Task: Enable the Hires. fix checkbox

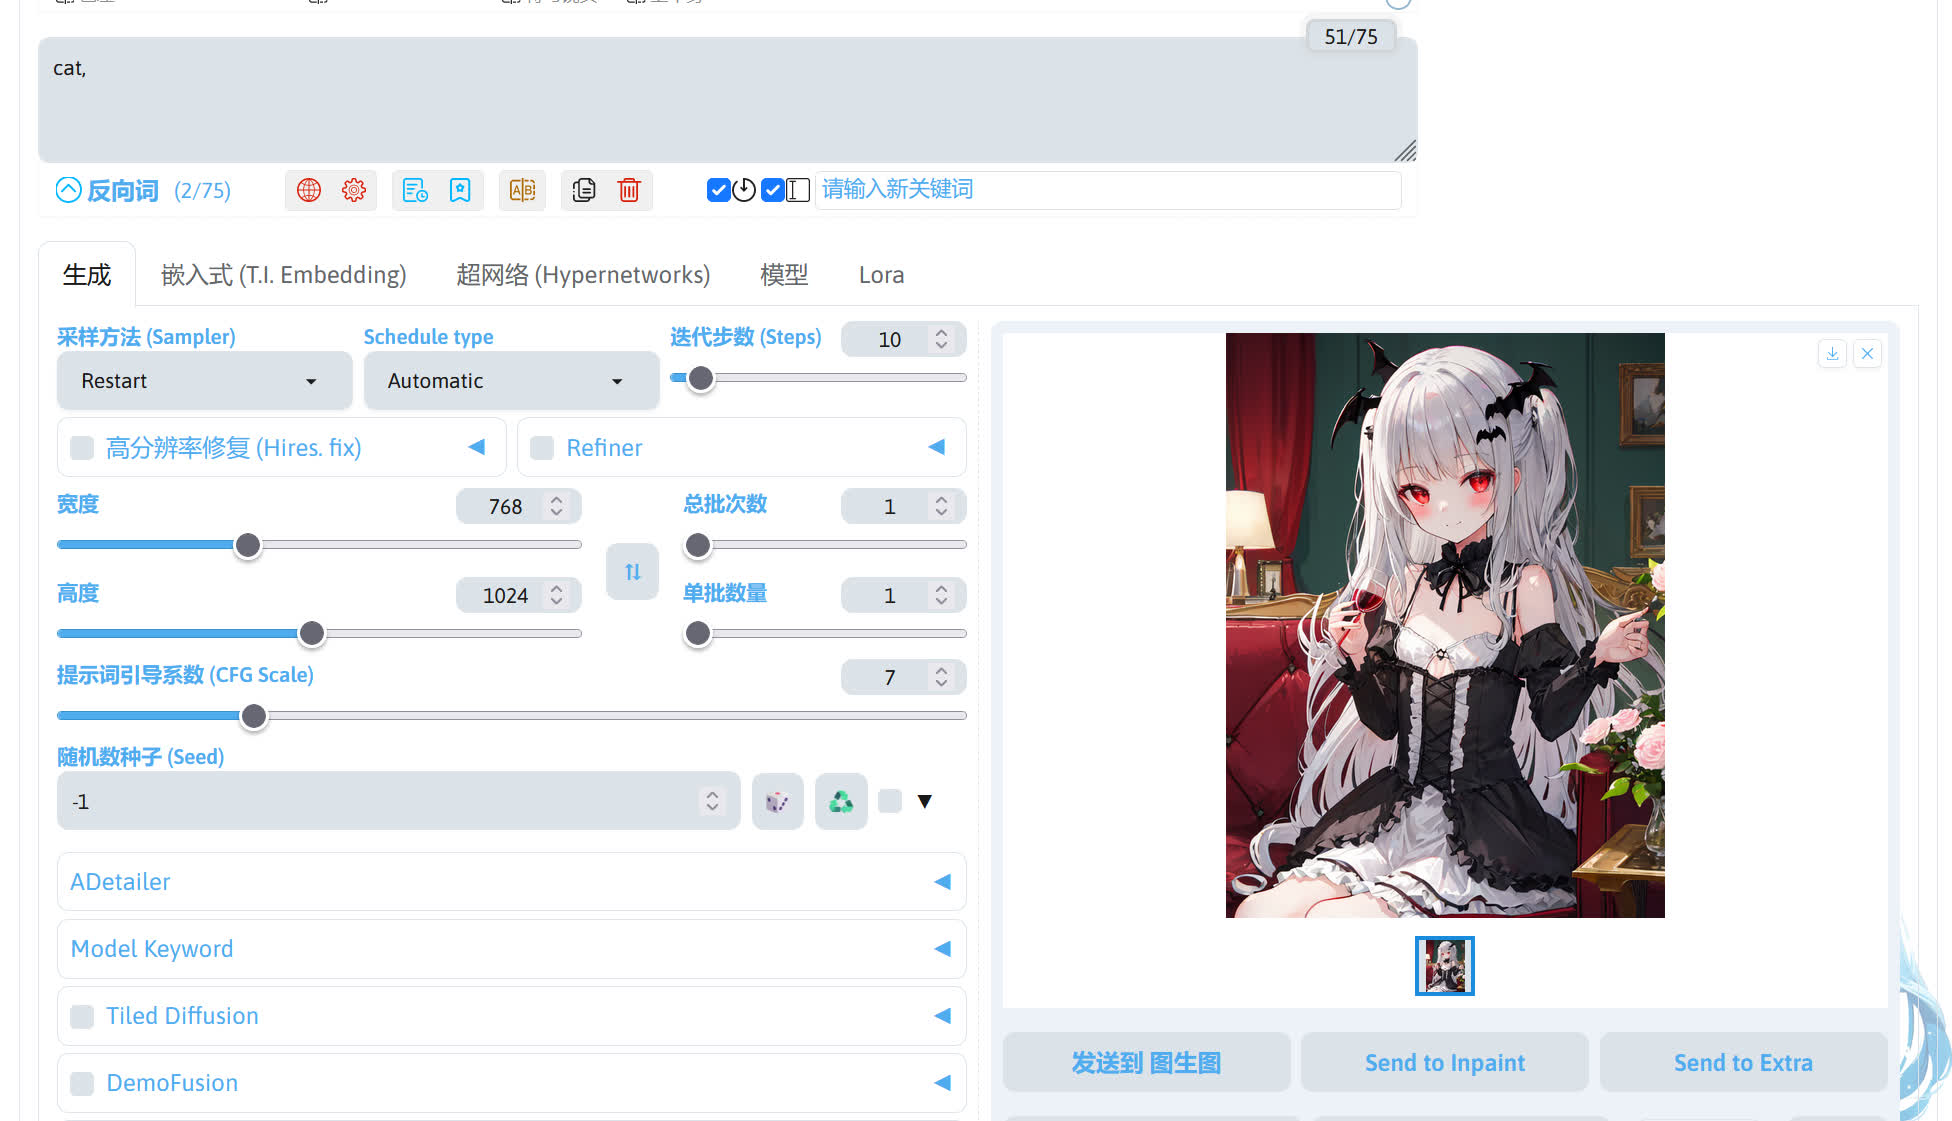Action: 82,447
